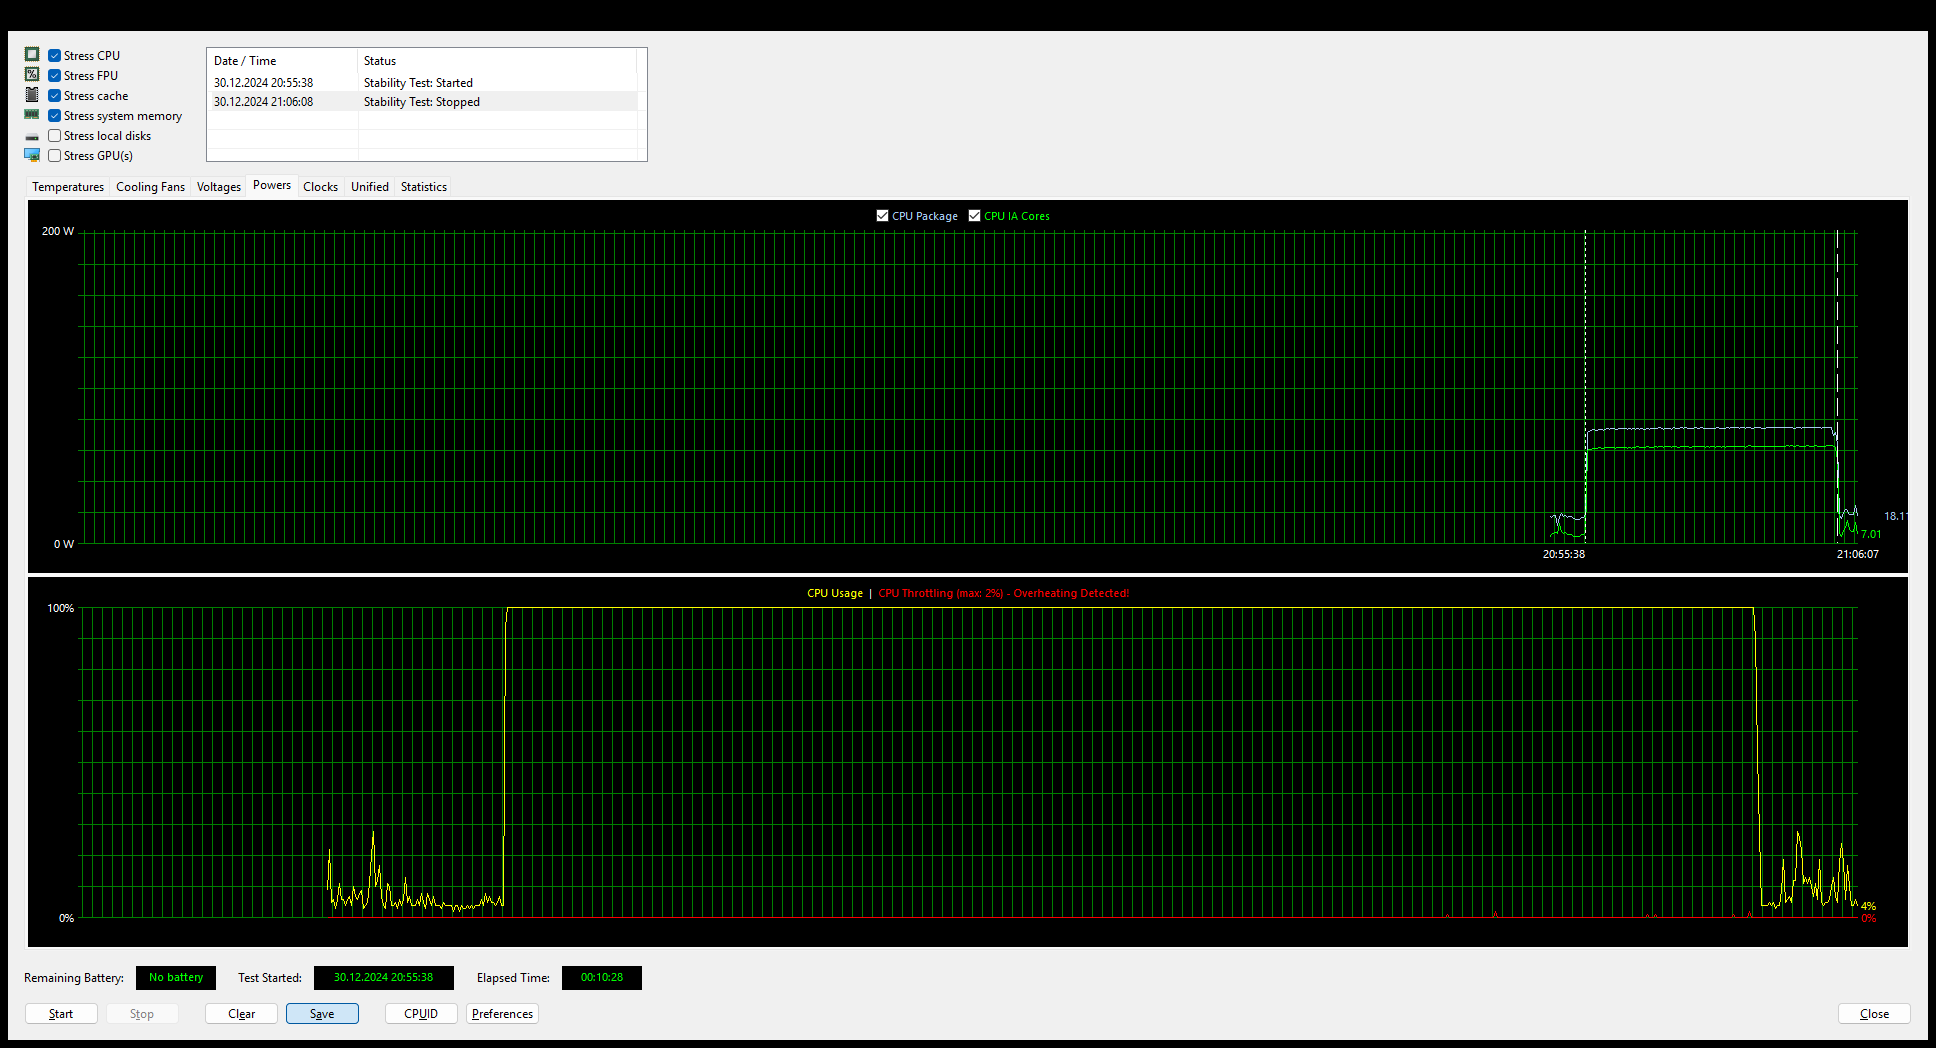Open Preferences
This screenshot has height=1048, width=1936.
click(502, 1014)
